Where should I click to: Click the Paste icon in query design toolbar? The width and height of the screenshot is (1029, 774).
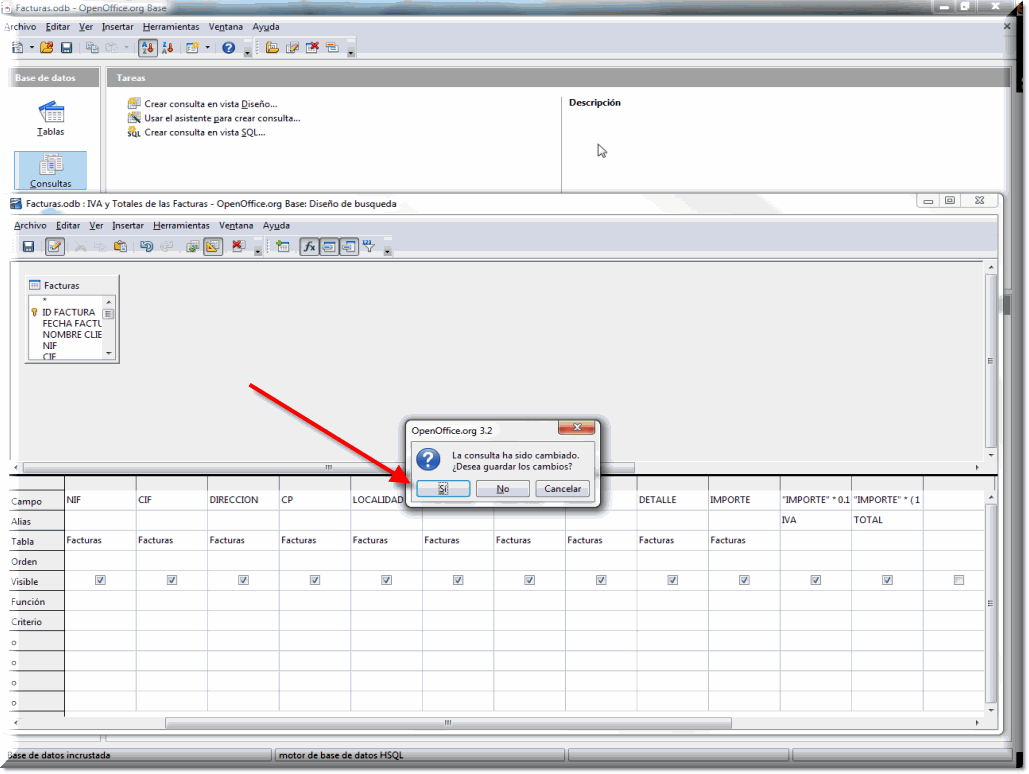(120, 247)
